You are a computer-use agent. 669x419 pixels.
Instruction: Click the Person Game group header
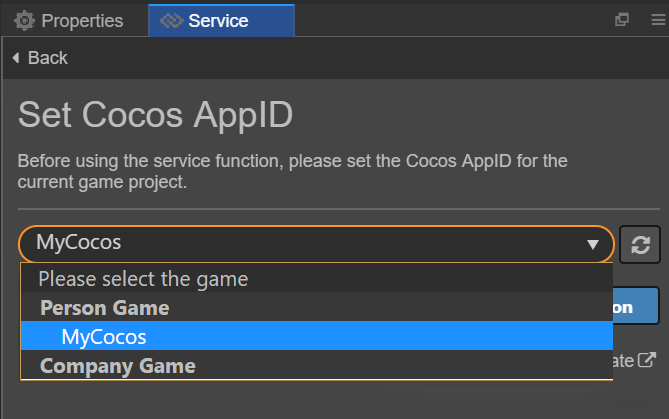point(104,307)
